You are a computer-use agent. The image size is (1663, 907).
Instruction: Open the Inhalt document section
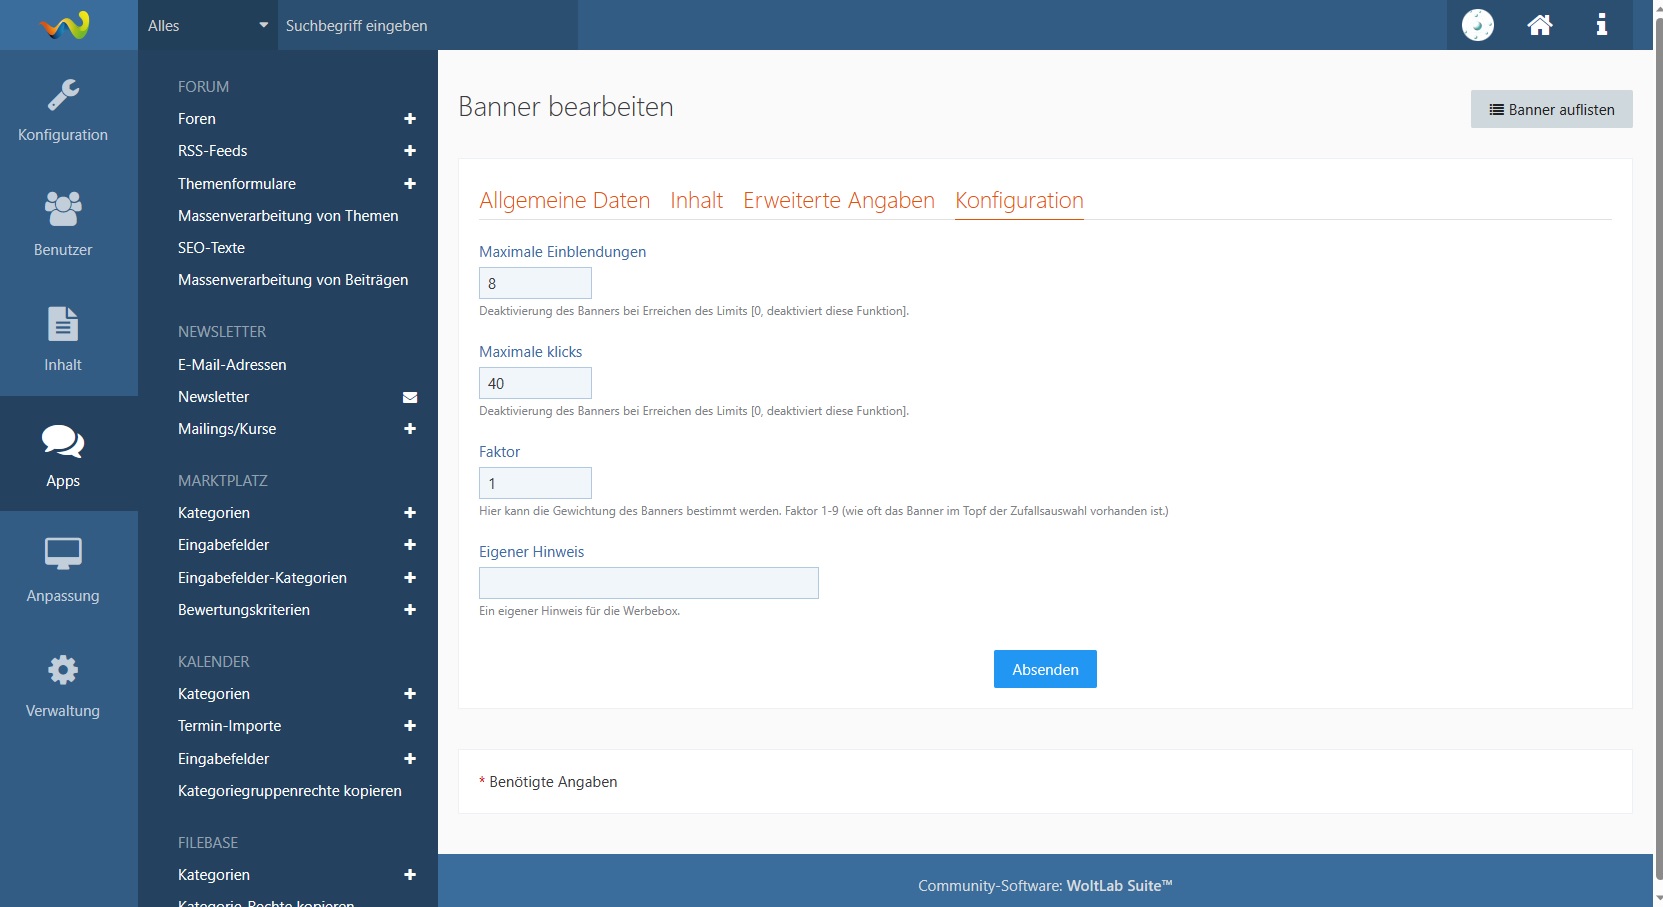pyautogui.click(x=63, y=339)
